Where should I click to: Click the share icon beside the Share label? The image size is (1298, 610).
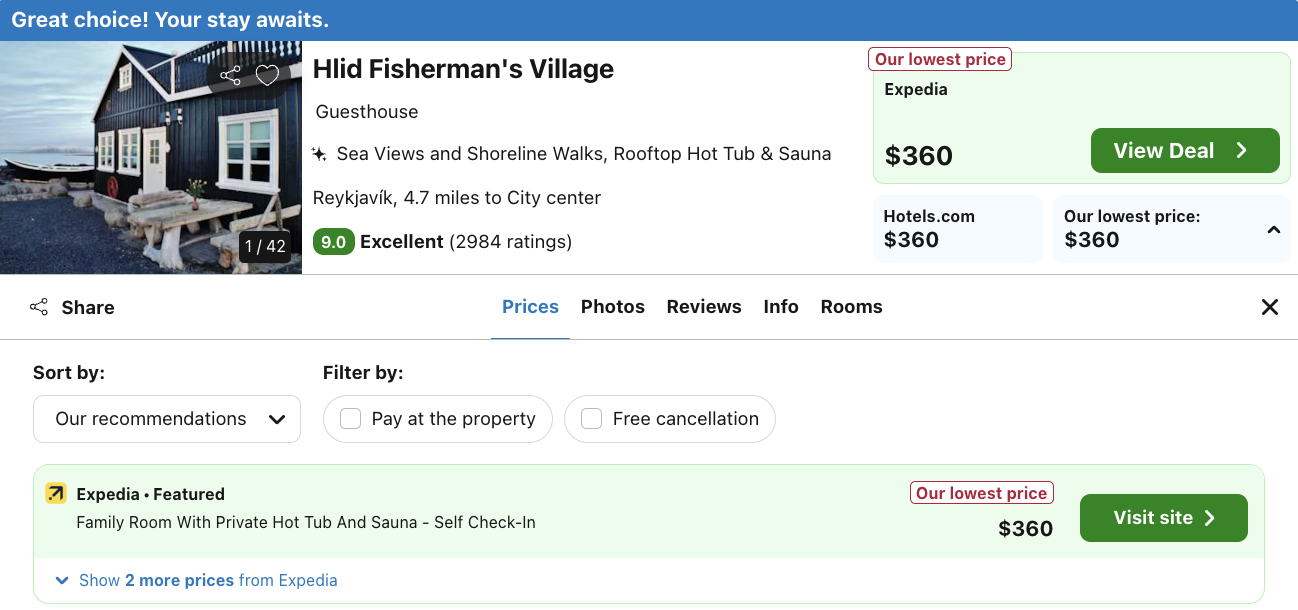pos(39,307)
